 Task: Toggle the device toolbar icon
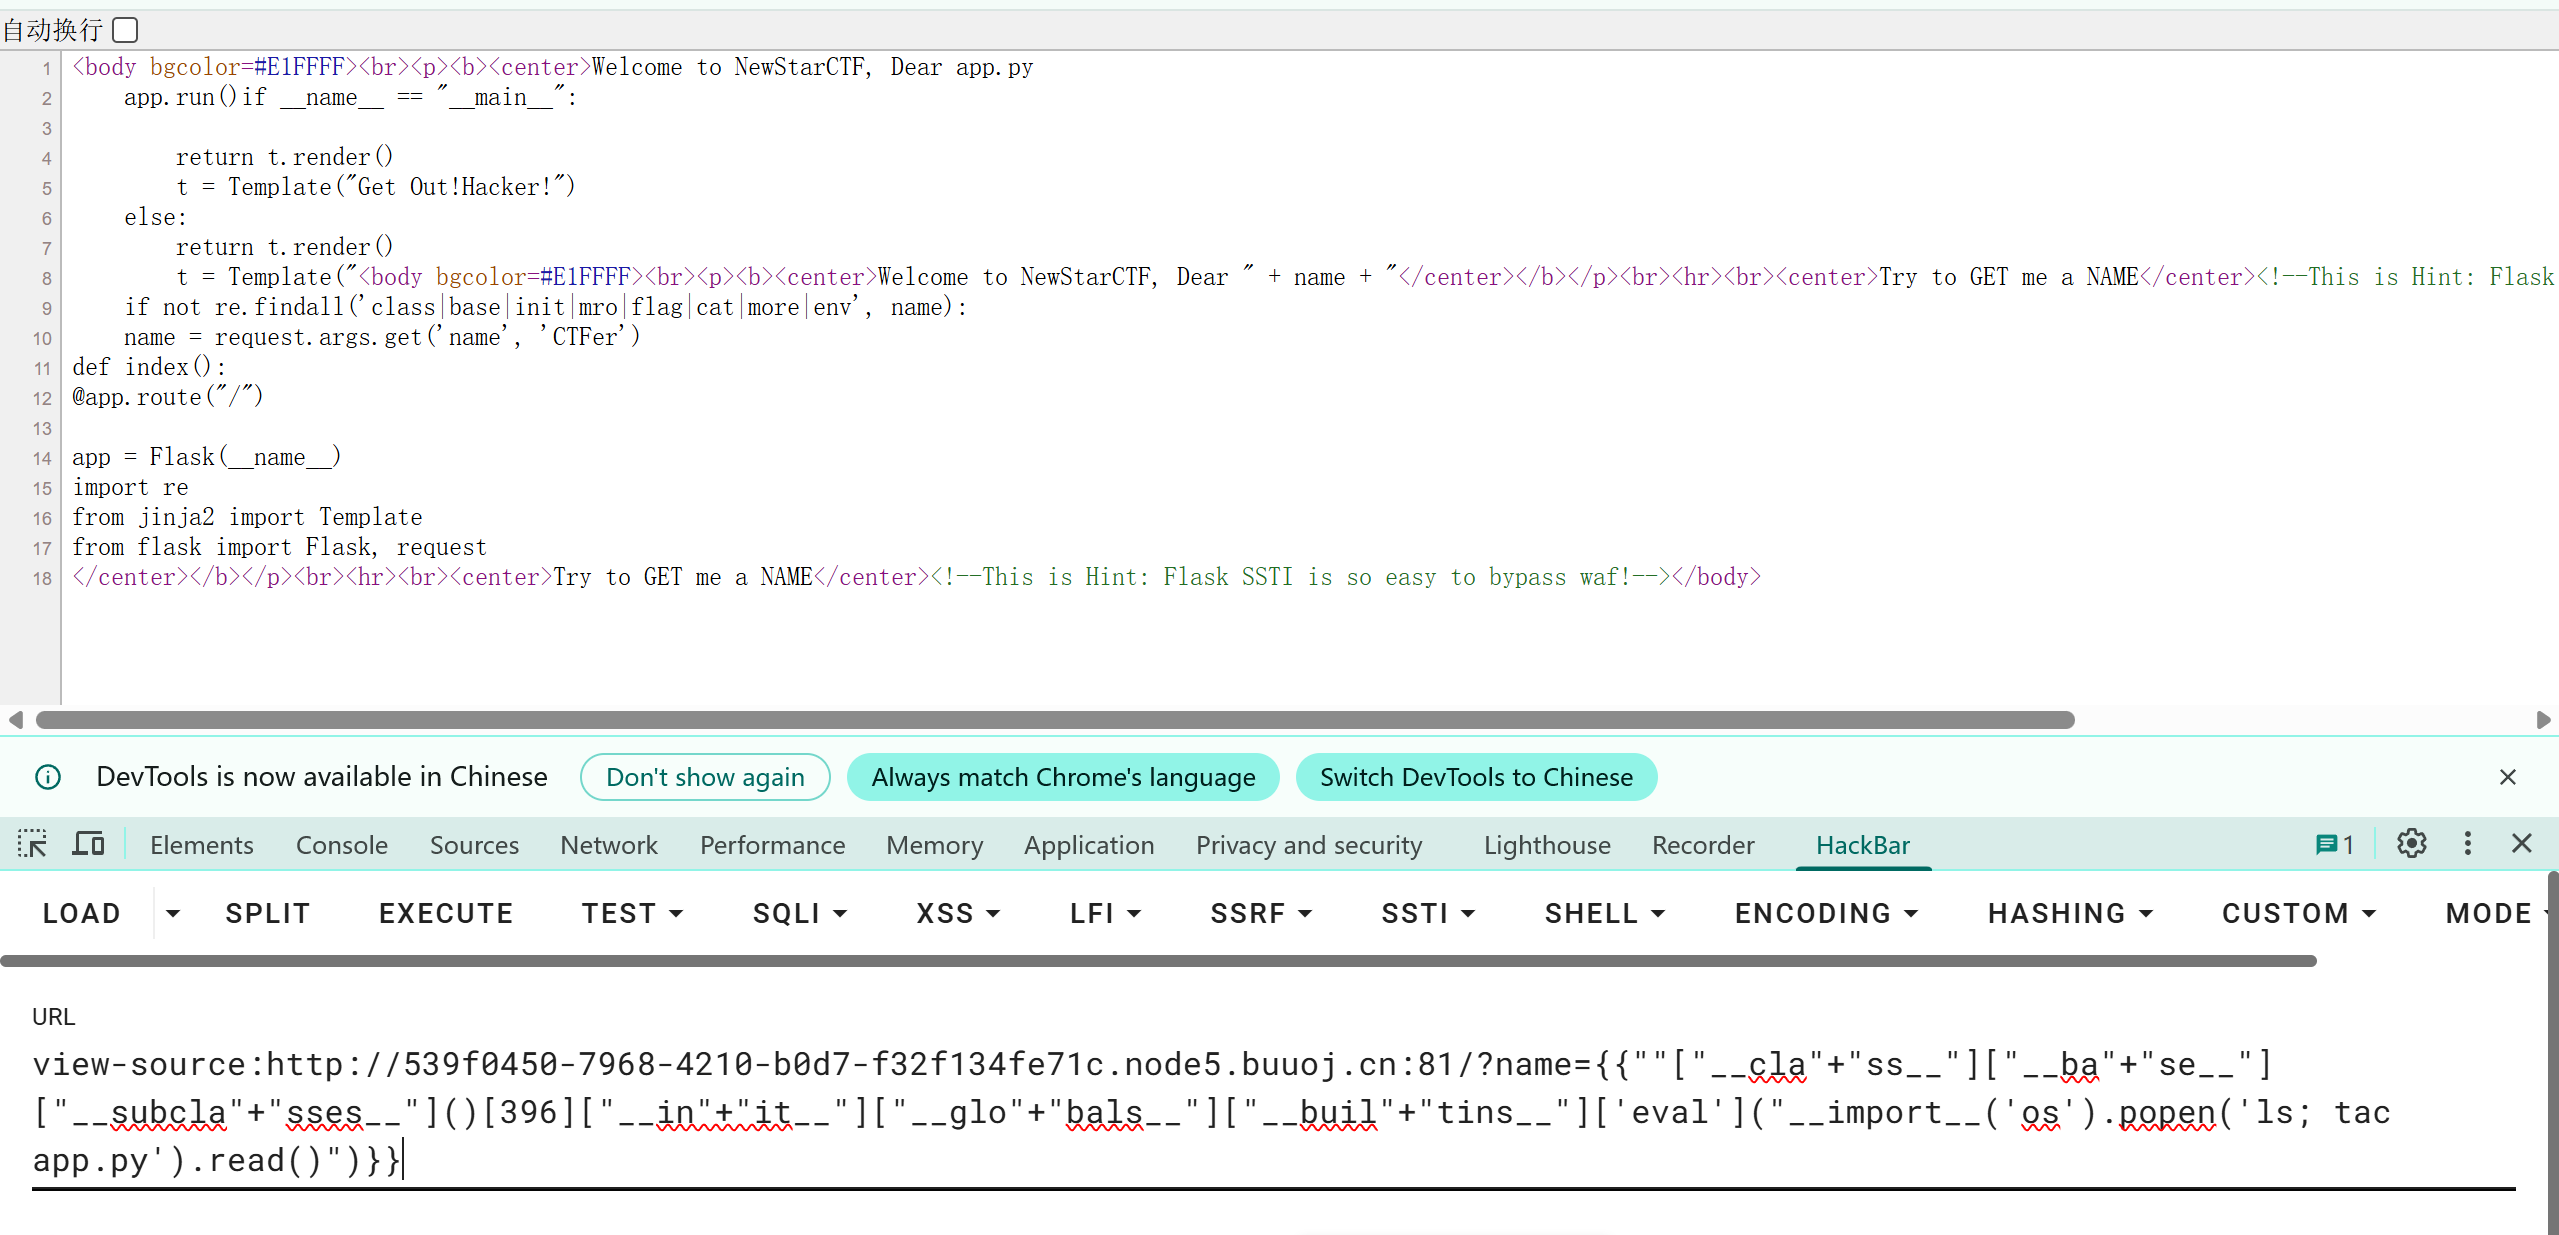[88, 845]
